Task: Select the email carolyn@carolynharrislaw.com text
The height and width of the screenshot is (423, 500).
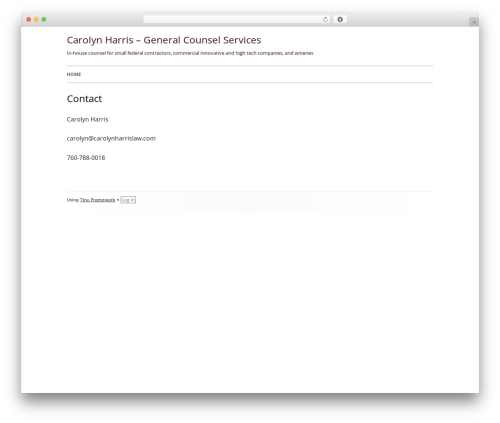Action: coord(111,138)
